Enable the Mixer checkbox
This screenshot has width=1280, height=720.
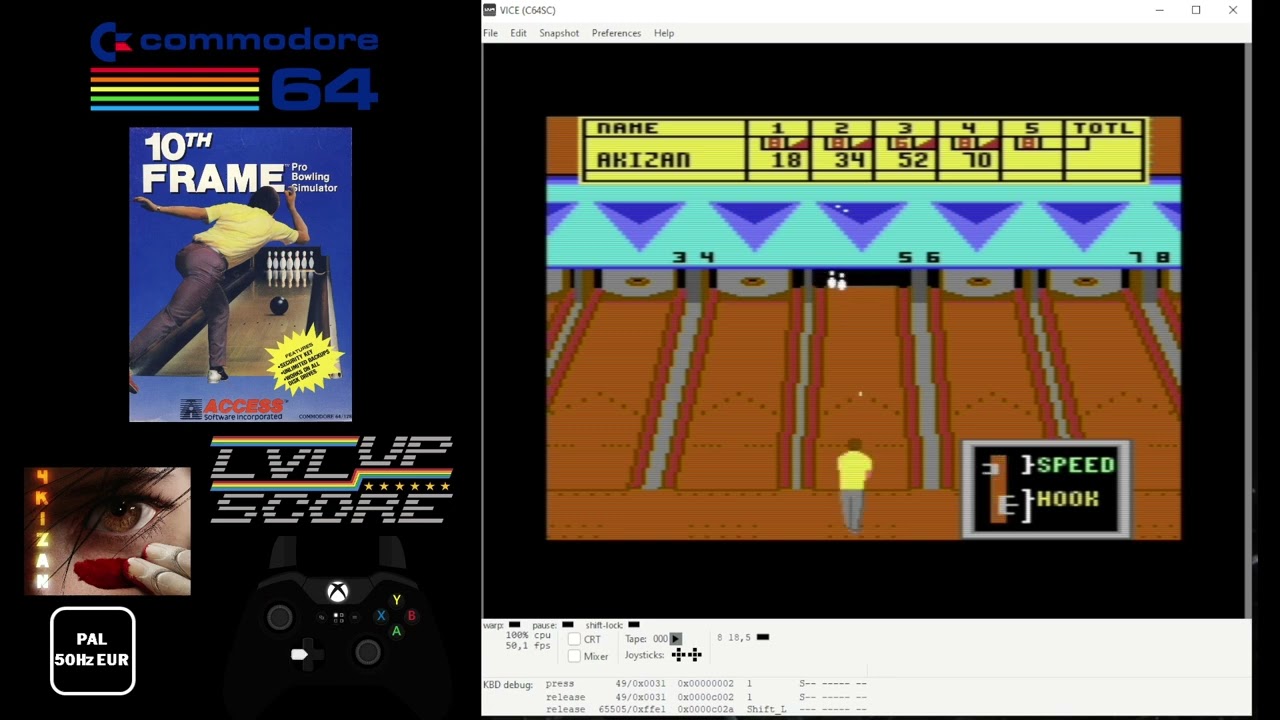(574, 656)
